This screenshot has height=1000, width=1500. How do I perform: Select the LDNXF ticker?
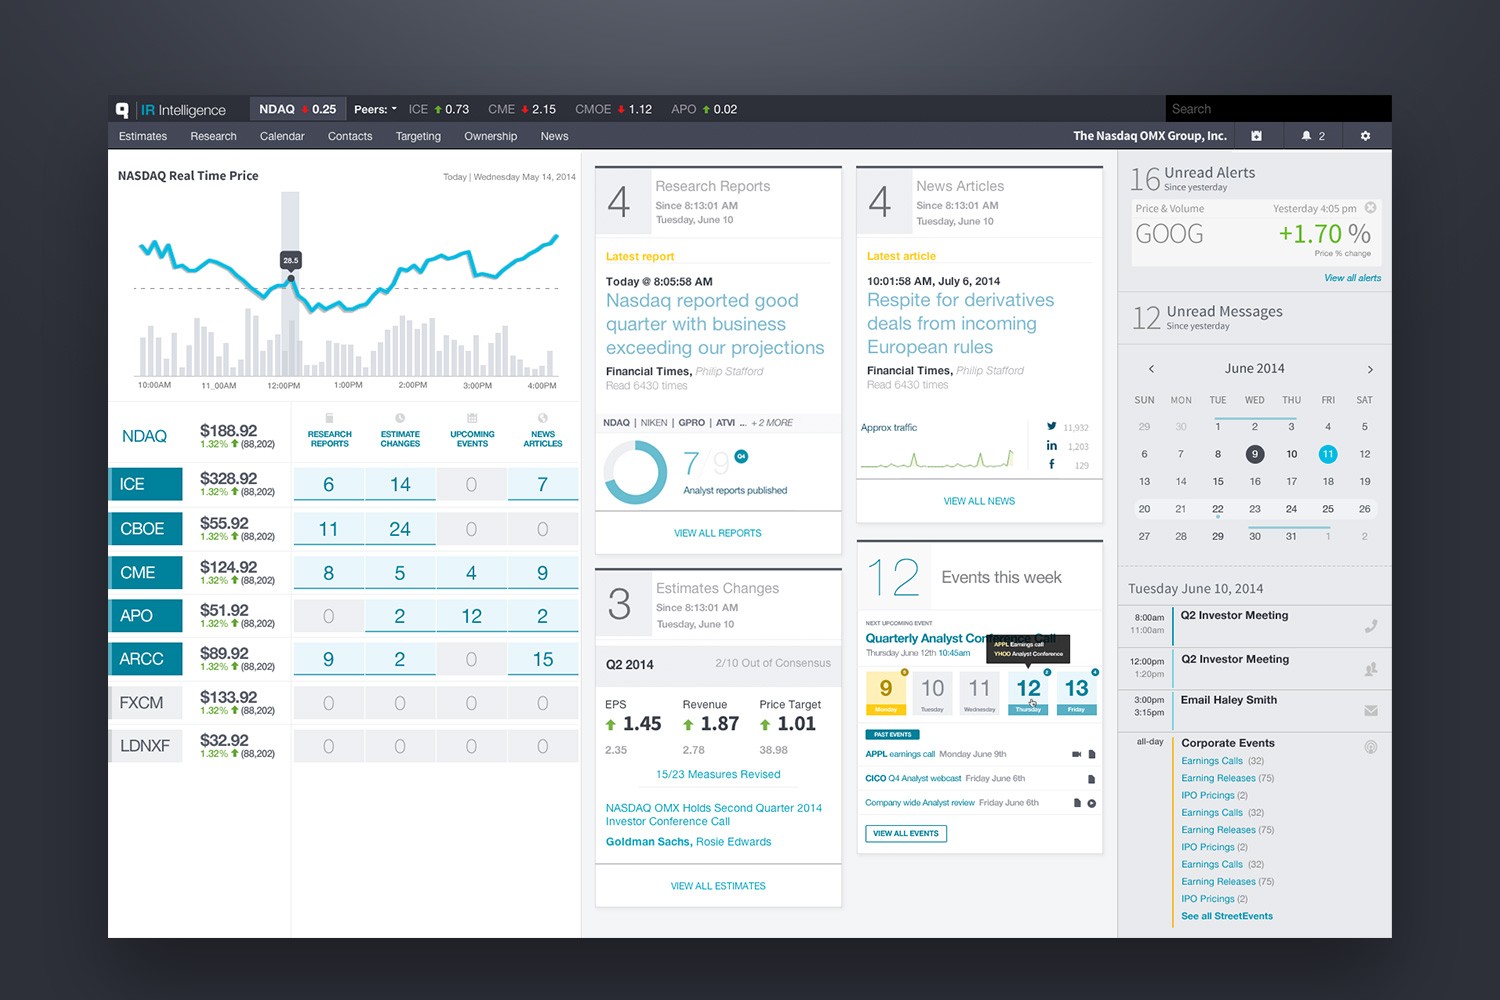point(145,746)
